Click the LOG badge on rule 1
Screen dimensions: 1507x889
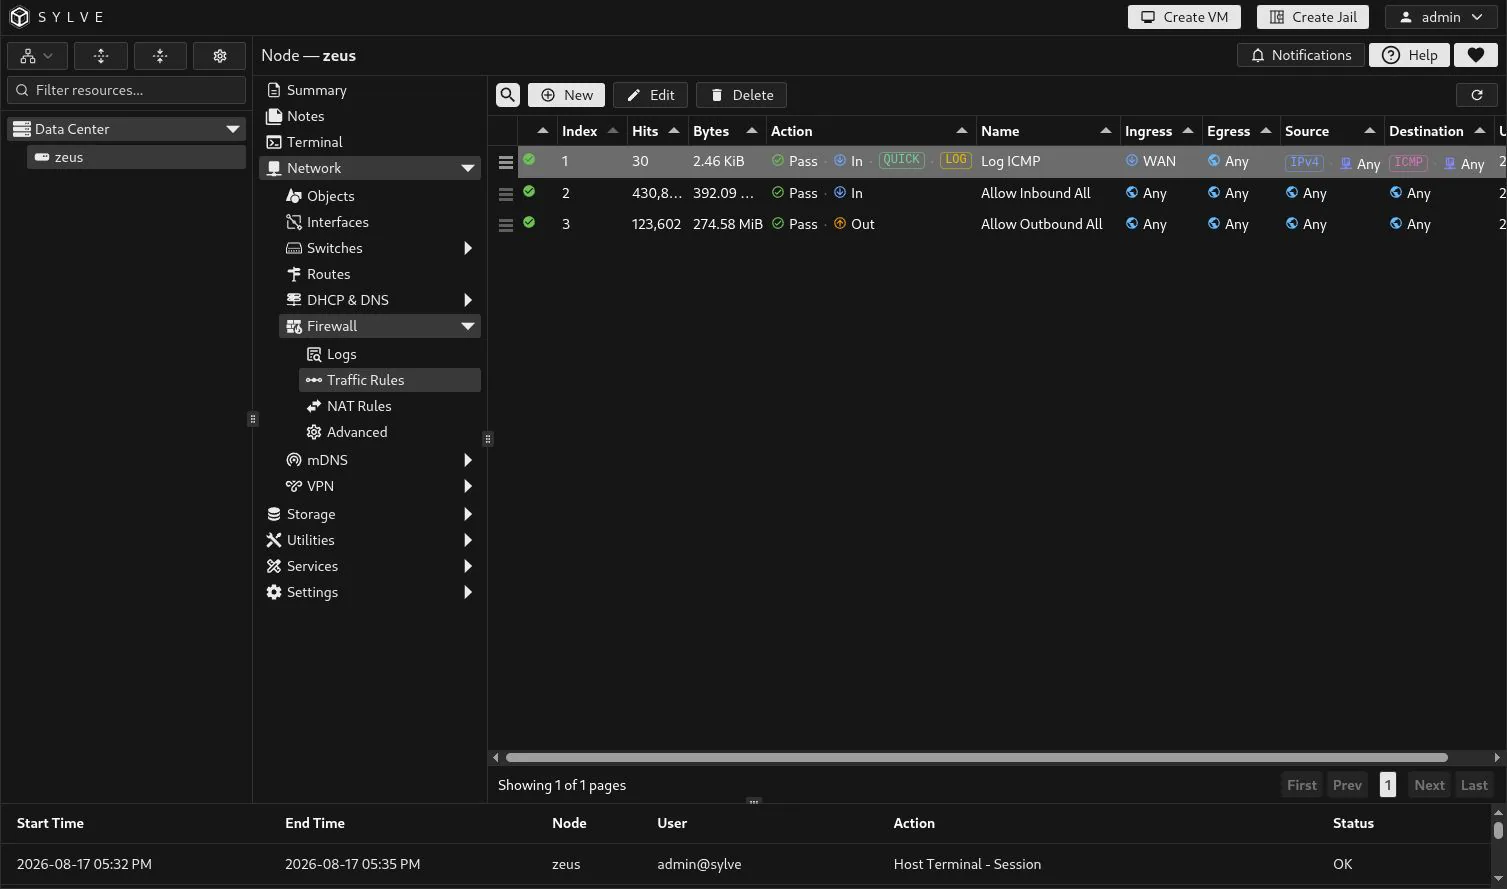(956, 160)
